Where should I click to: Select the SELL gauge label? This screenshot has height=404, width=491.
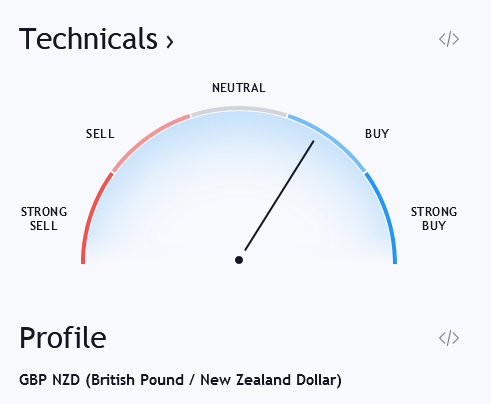coord(100,134)
